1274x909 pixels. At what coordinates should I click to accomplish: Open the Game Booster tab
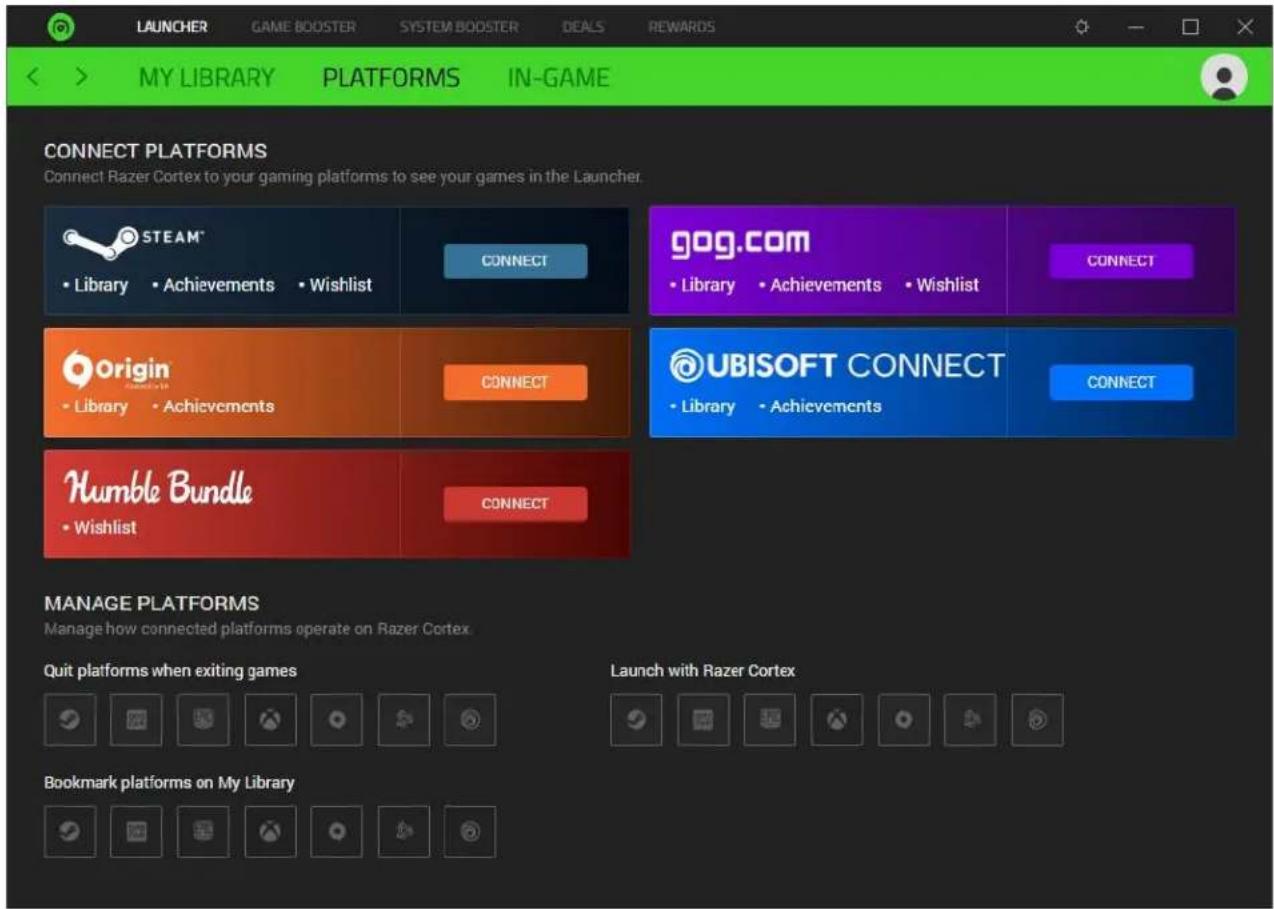304,27
